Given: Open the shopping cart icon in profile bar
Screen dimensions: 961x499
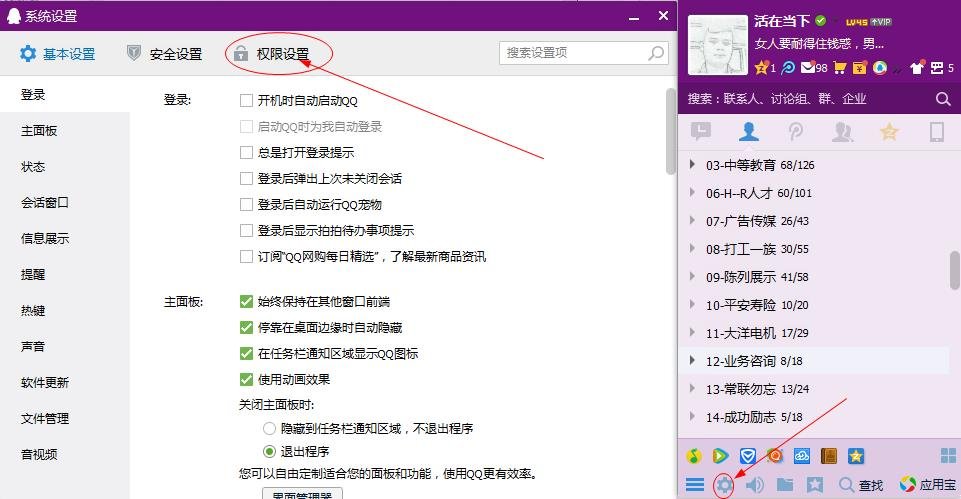Looking at the screenshot, I should click(840, 67).
